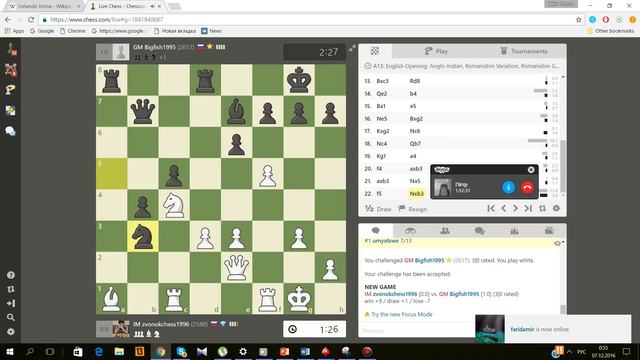Expand board to fullscreen with the arrows icon
The image size is (640, 360).
click(x=352, y=49)
